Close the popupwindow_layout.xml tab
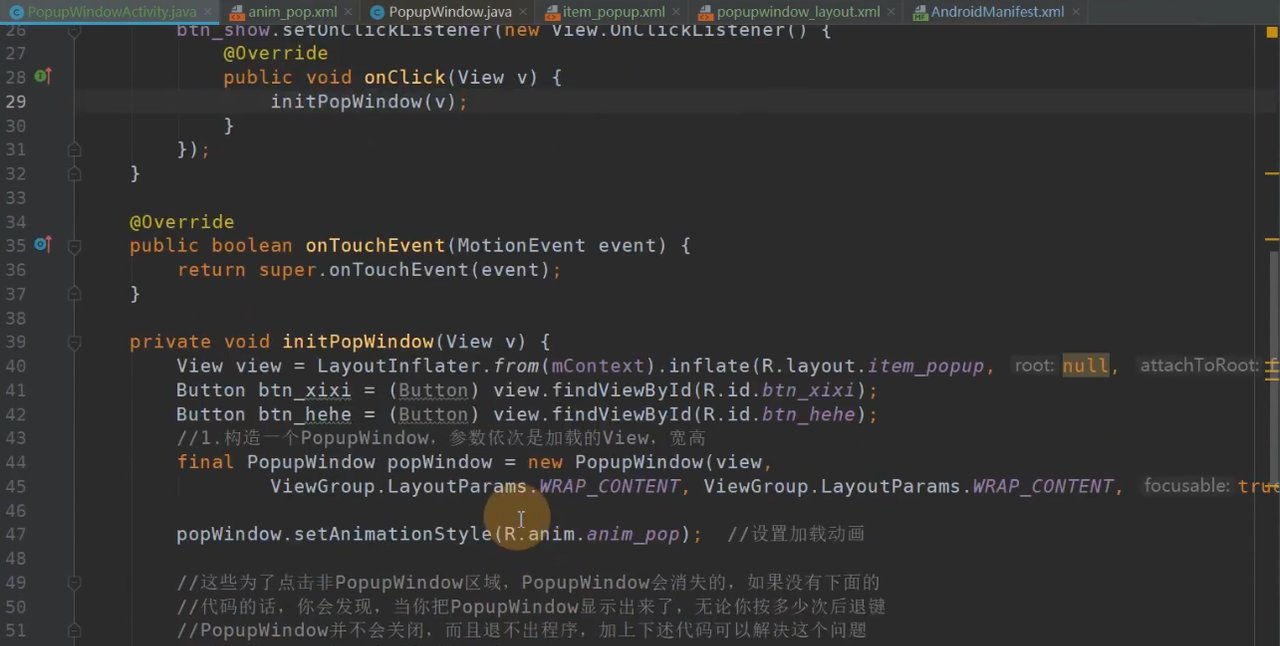The image size is (1280, 646). [x=891, y=12]
